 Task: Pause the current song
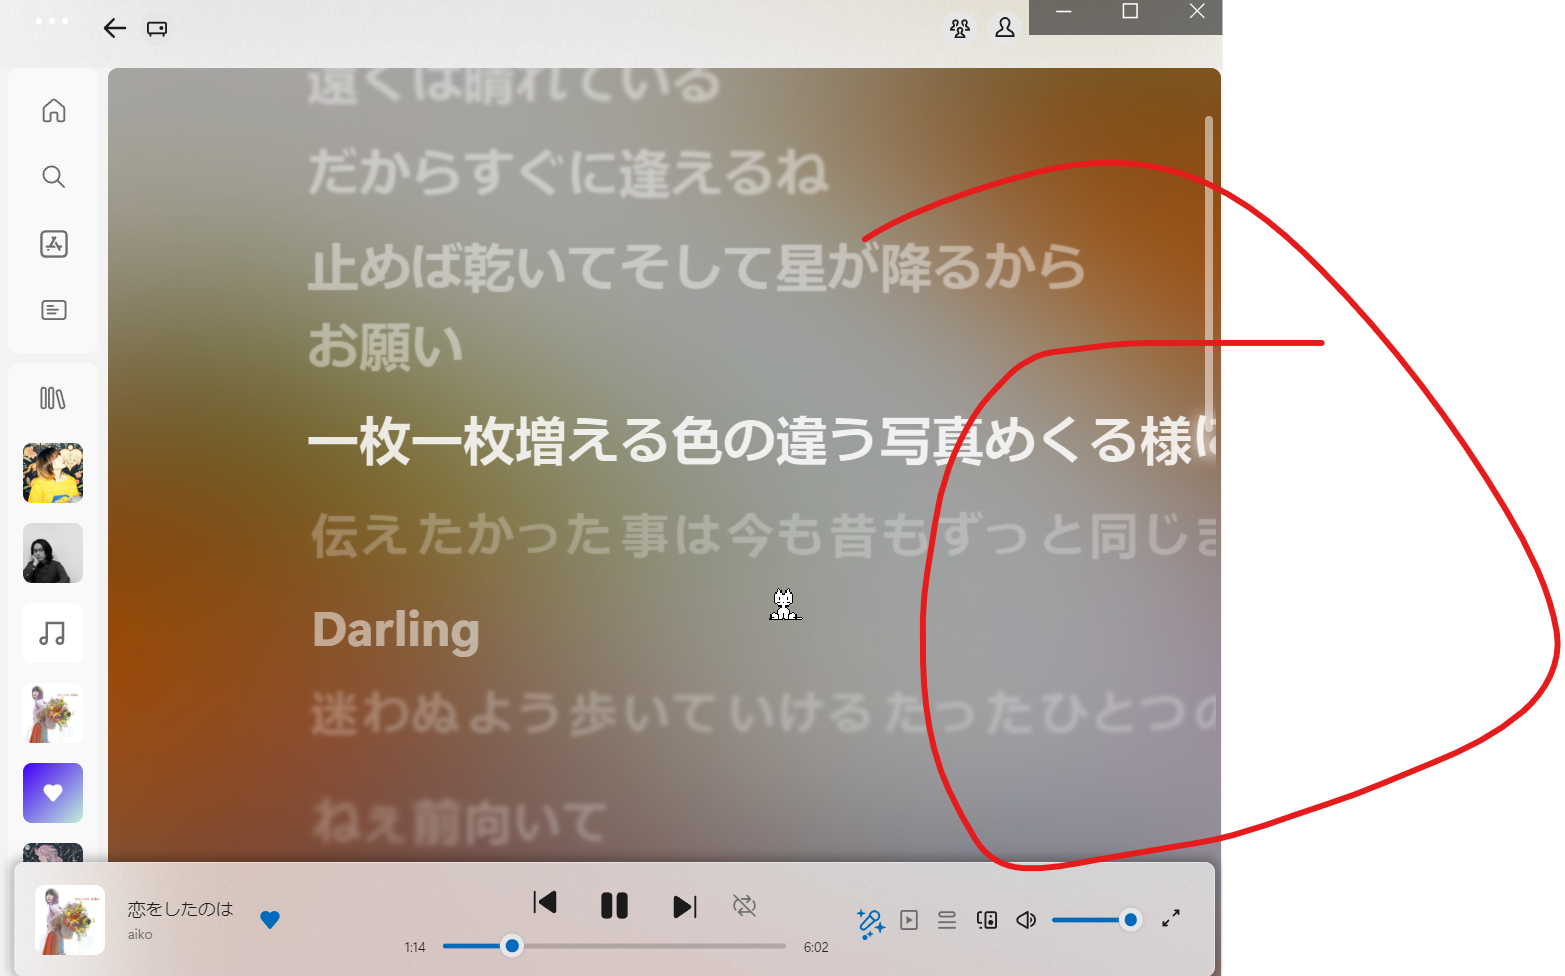[x=614, y=905]
